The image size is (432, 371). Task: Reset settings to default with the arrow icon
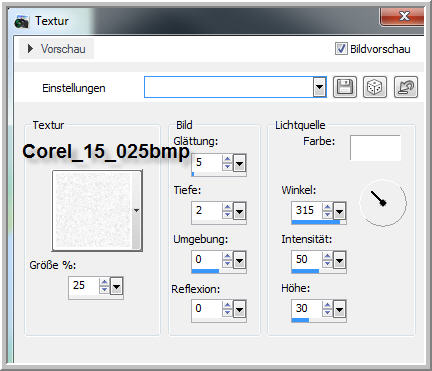point(406,87)
